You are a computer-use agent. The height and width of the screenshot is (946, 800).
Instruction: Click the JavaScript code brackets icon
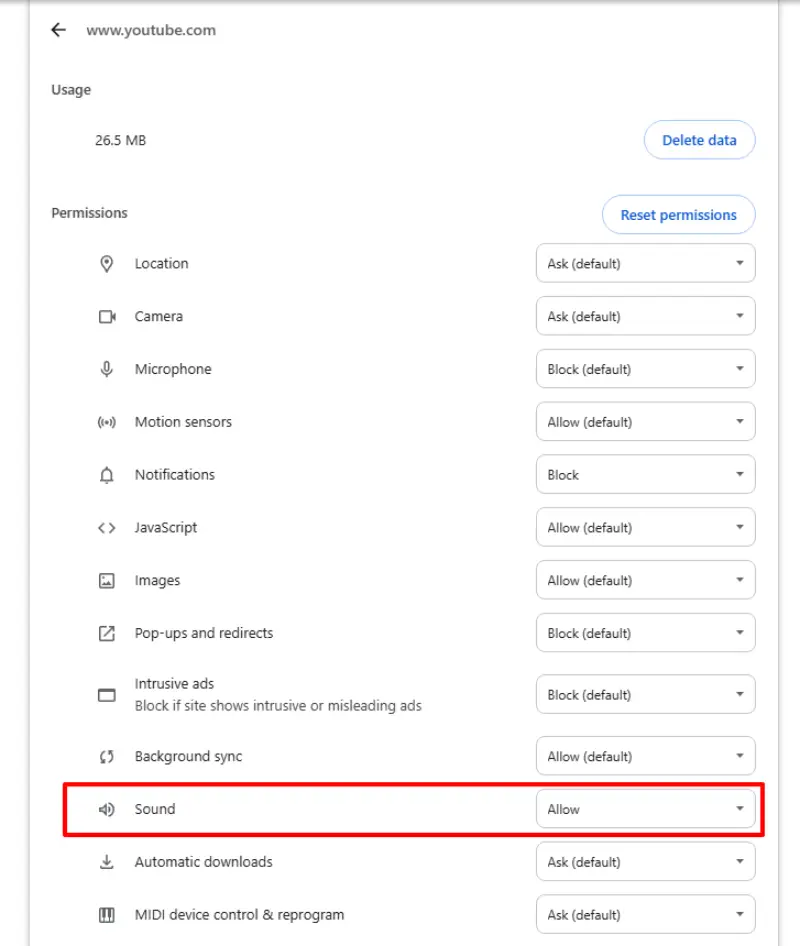[107, 528]
